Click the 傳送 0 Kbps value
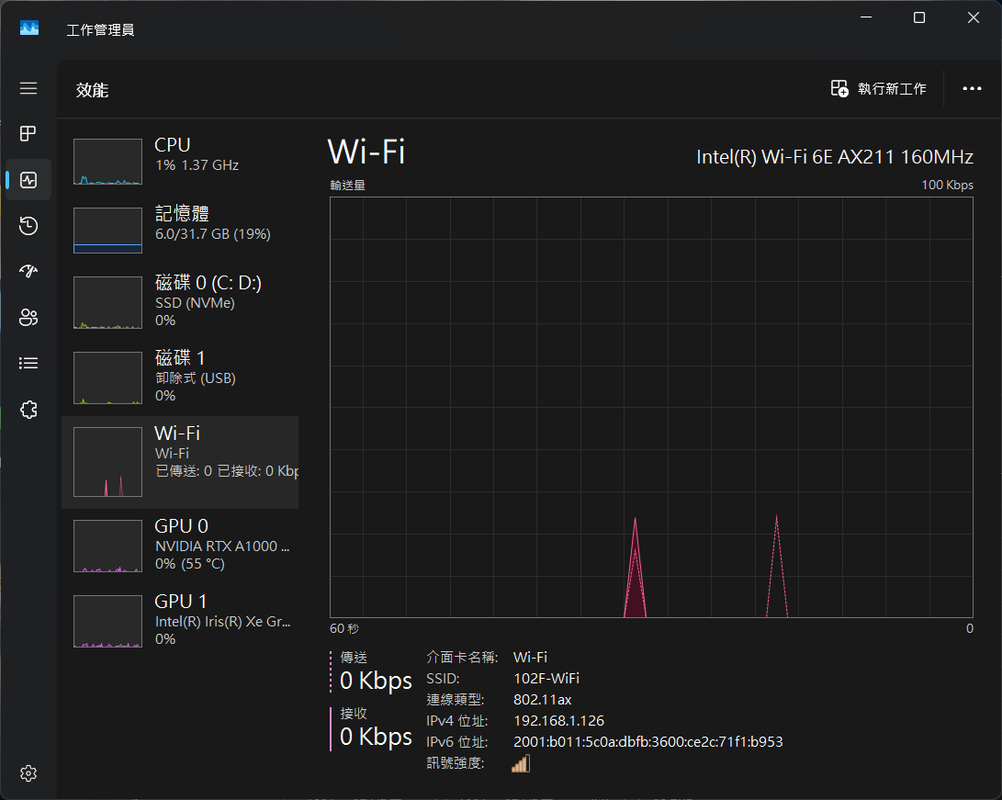The image size is (1002, 800). (376, 681)
